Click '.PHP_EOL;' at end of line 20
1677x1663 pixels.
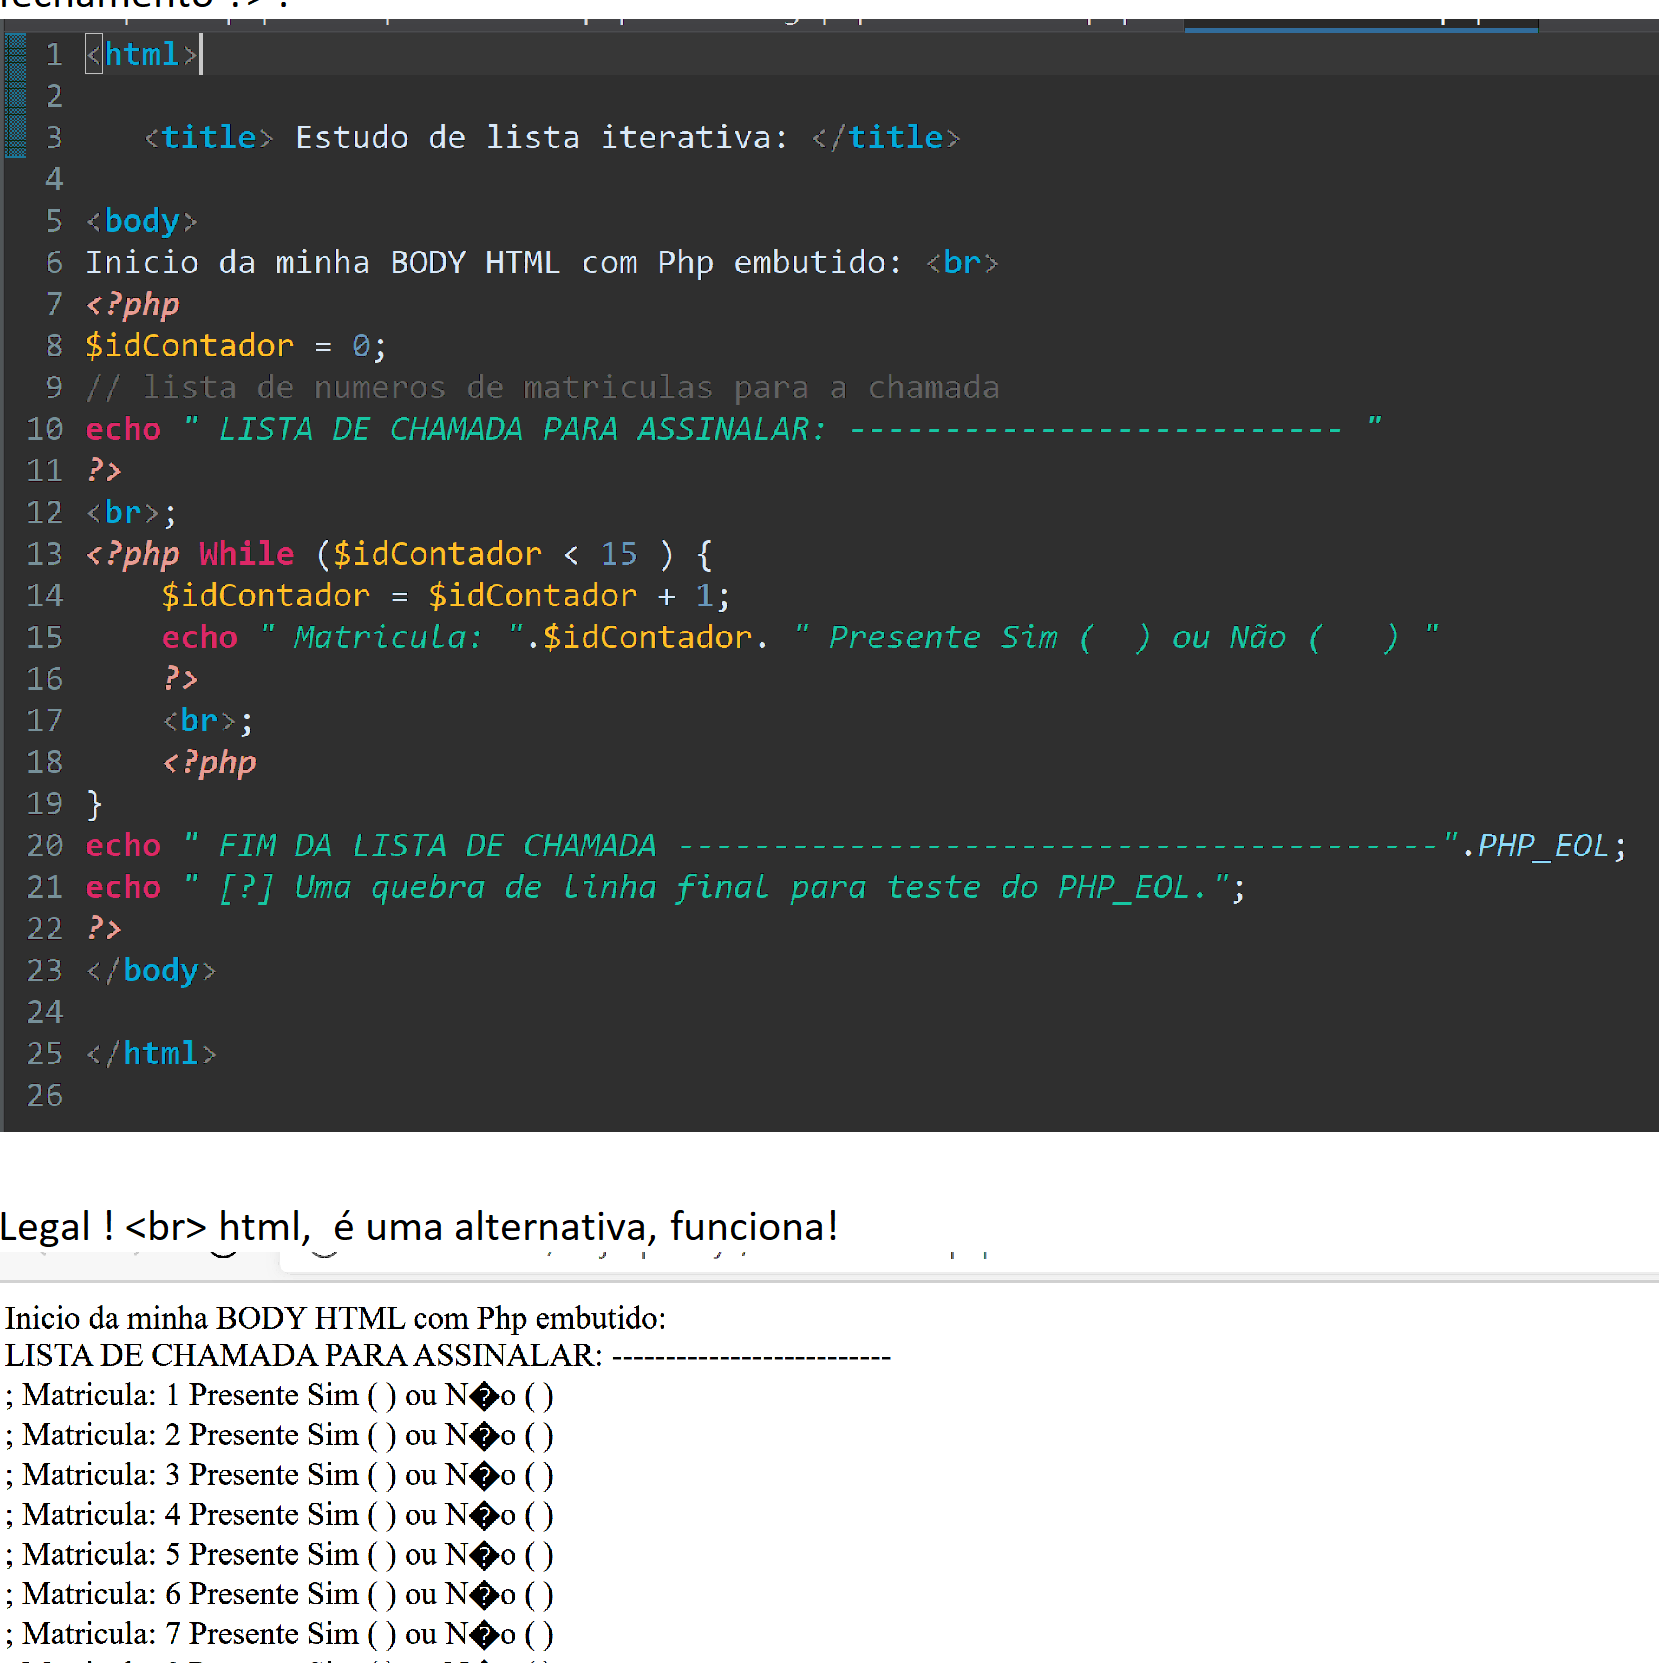1544,846
